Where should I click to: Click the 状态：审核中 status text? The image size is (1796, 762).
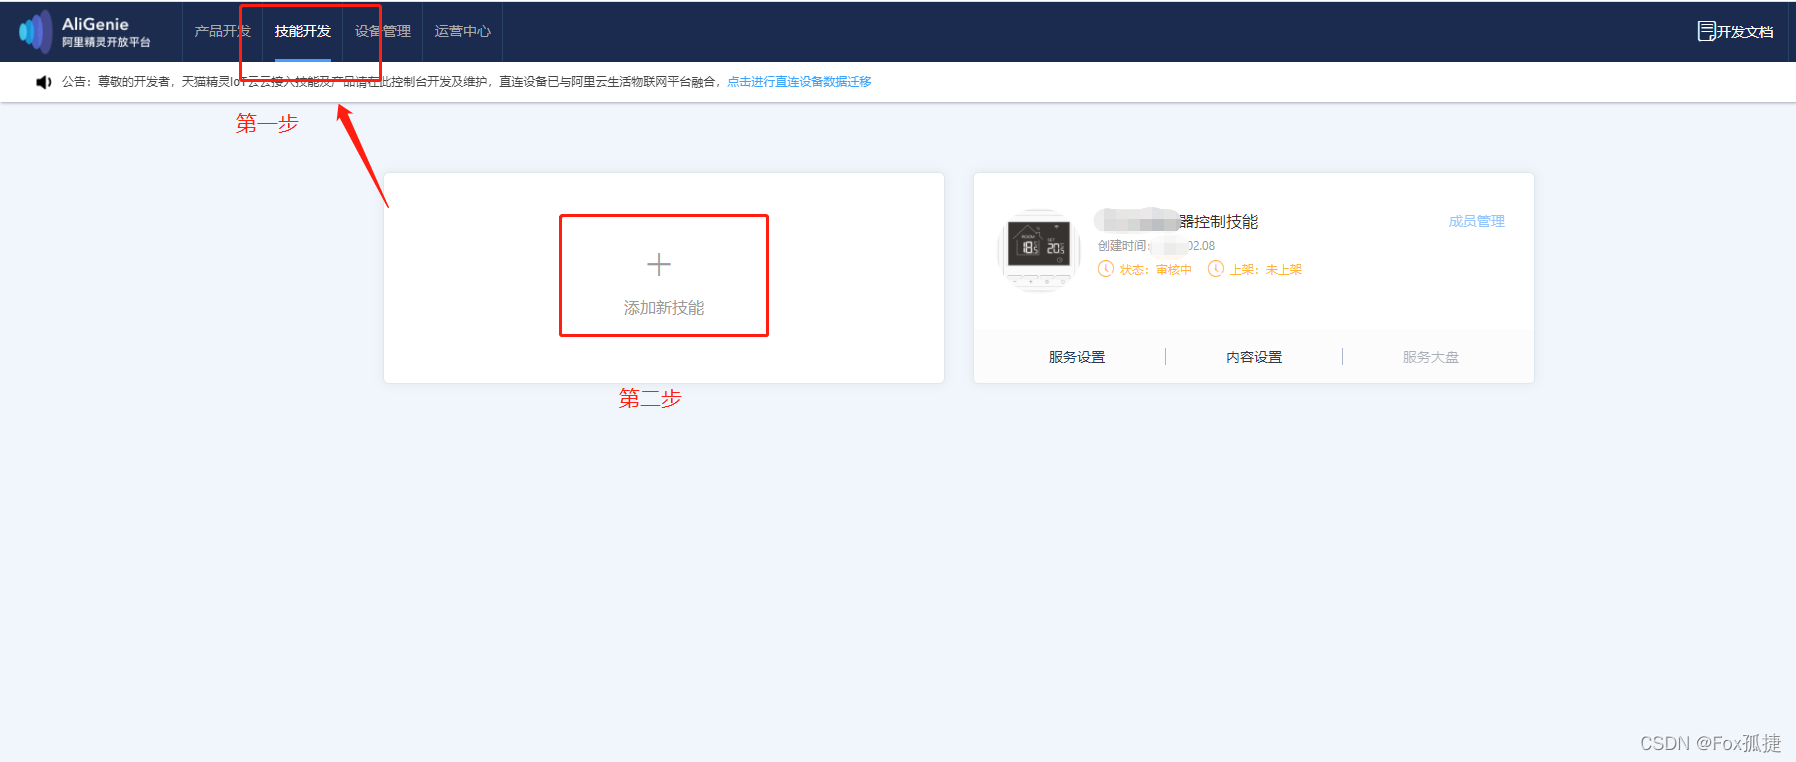(x=1155, y=269)
